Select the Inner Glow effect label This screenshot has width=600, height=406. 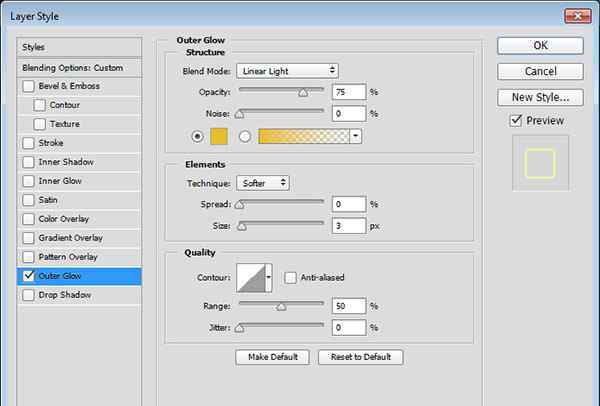click(60, 181)
